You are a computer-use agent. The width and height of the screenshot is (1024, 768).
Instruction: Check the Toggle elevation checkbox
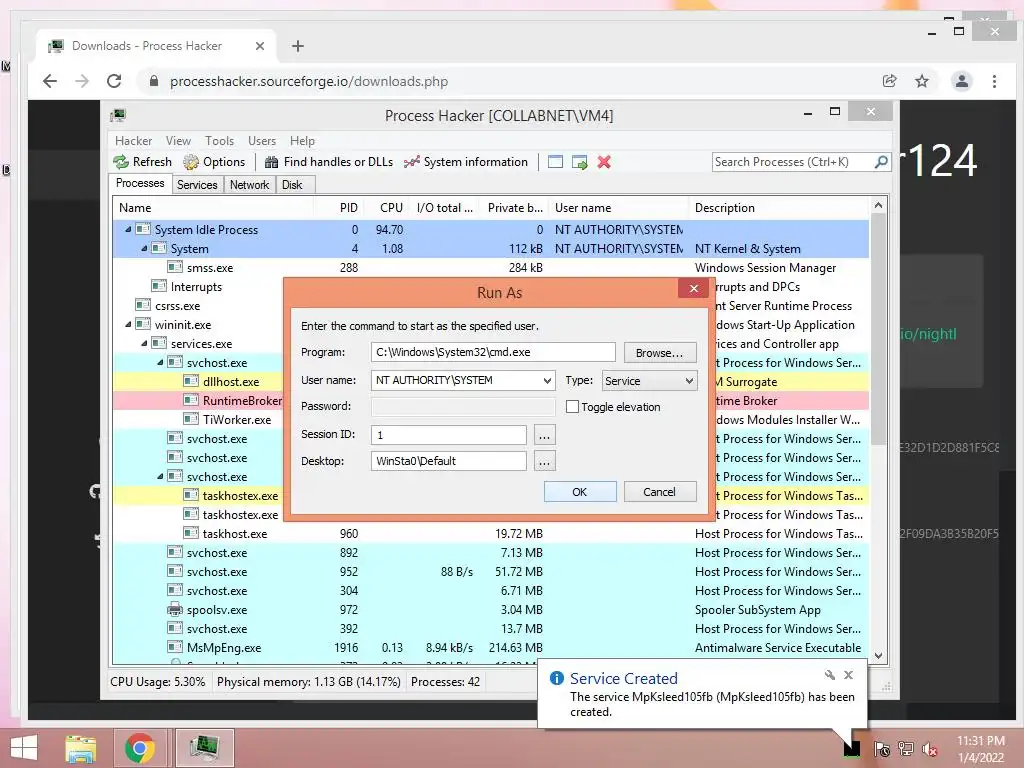click(x=572, y=407)
